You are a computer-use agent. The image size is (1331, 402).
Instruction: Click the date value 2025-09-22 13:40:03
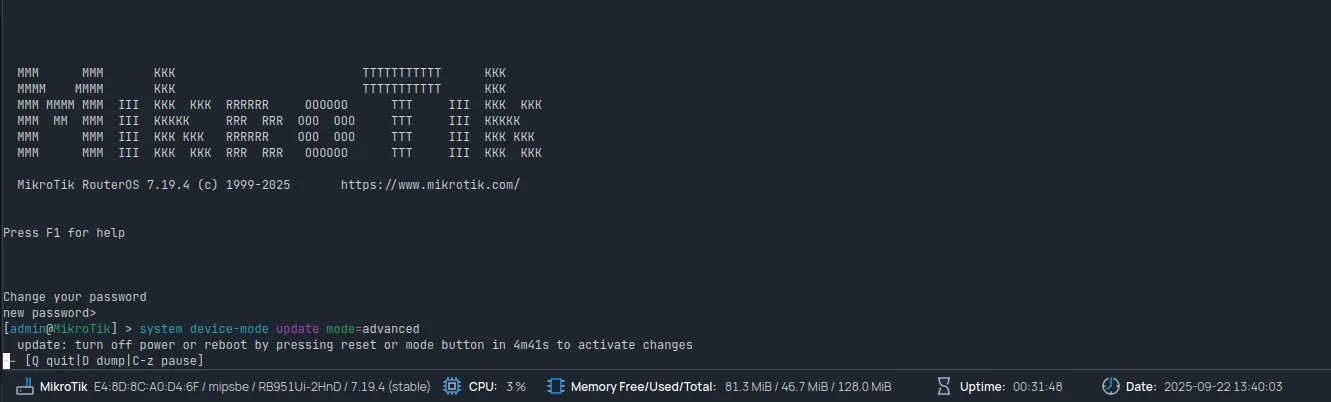[x=1219, y=387]
